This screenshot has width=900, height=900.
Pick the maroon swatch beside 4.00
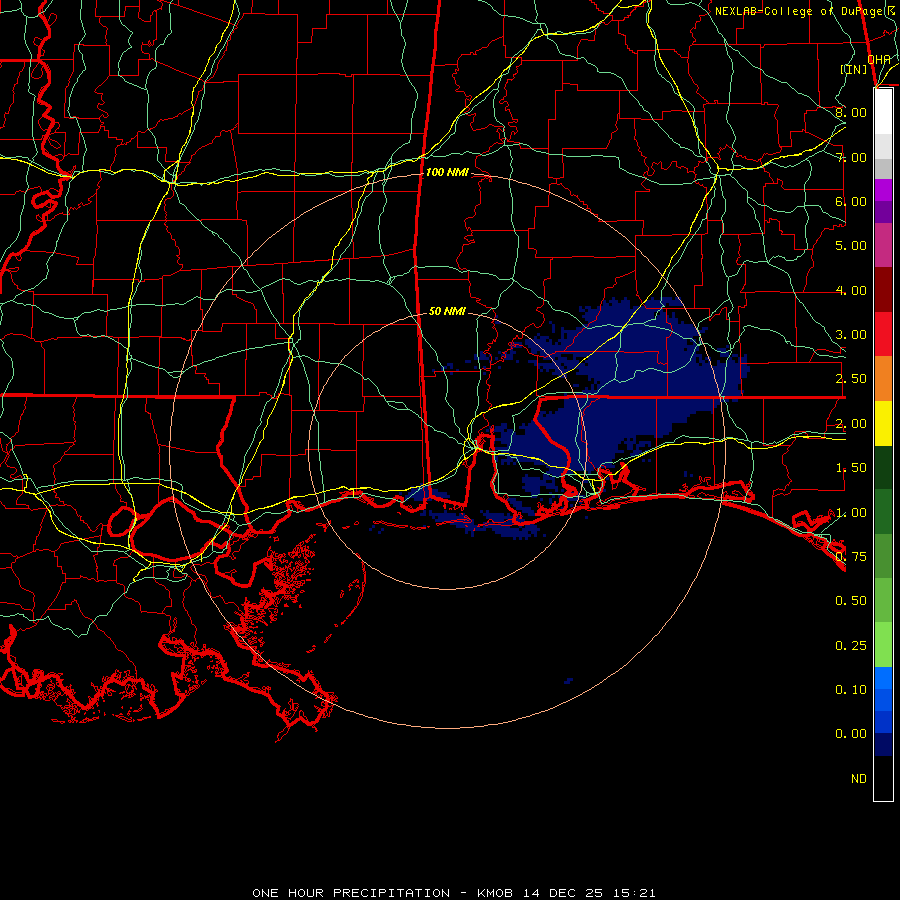[x=883, y=290]
